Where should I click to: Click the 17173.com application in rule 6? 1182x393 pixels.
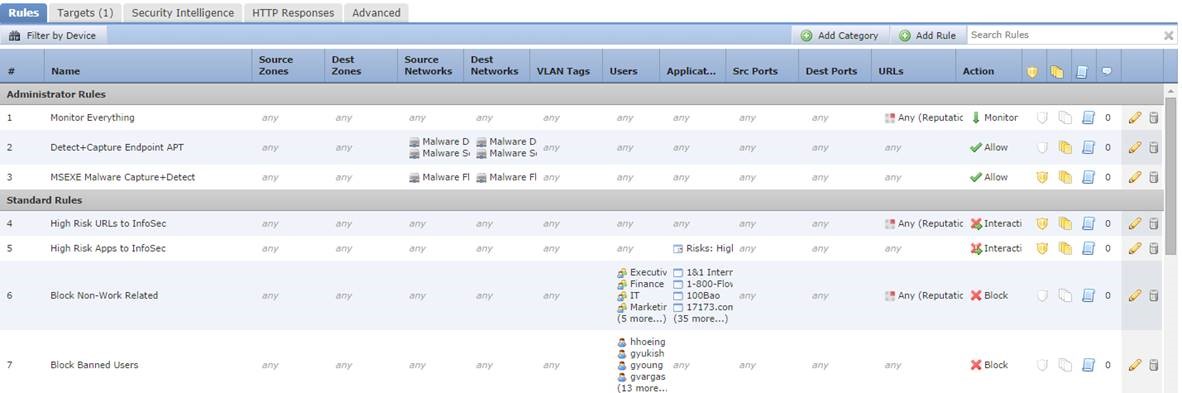pos(703,307)
